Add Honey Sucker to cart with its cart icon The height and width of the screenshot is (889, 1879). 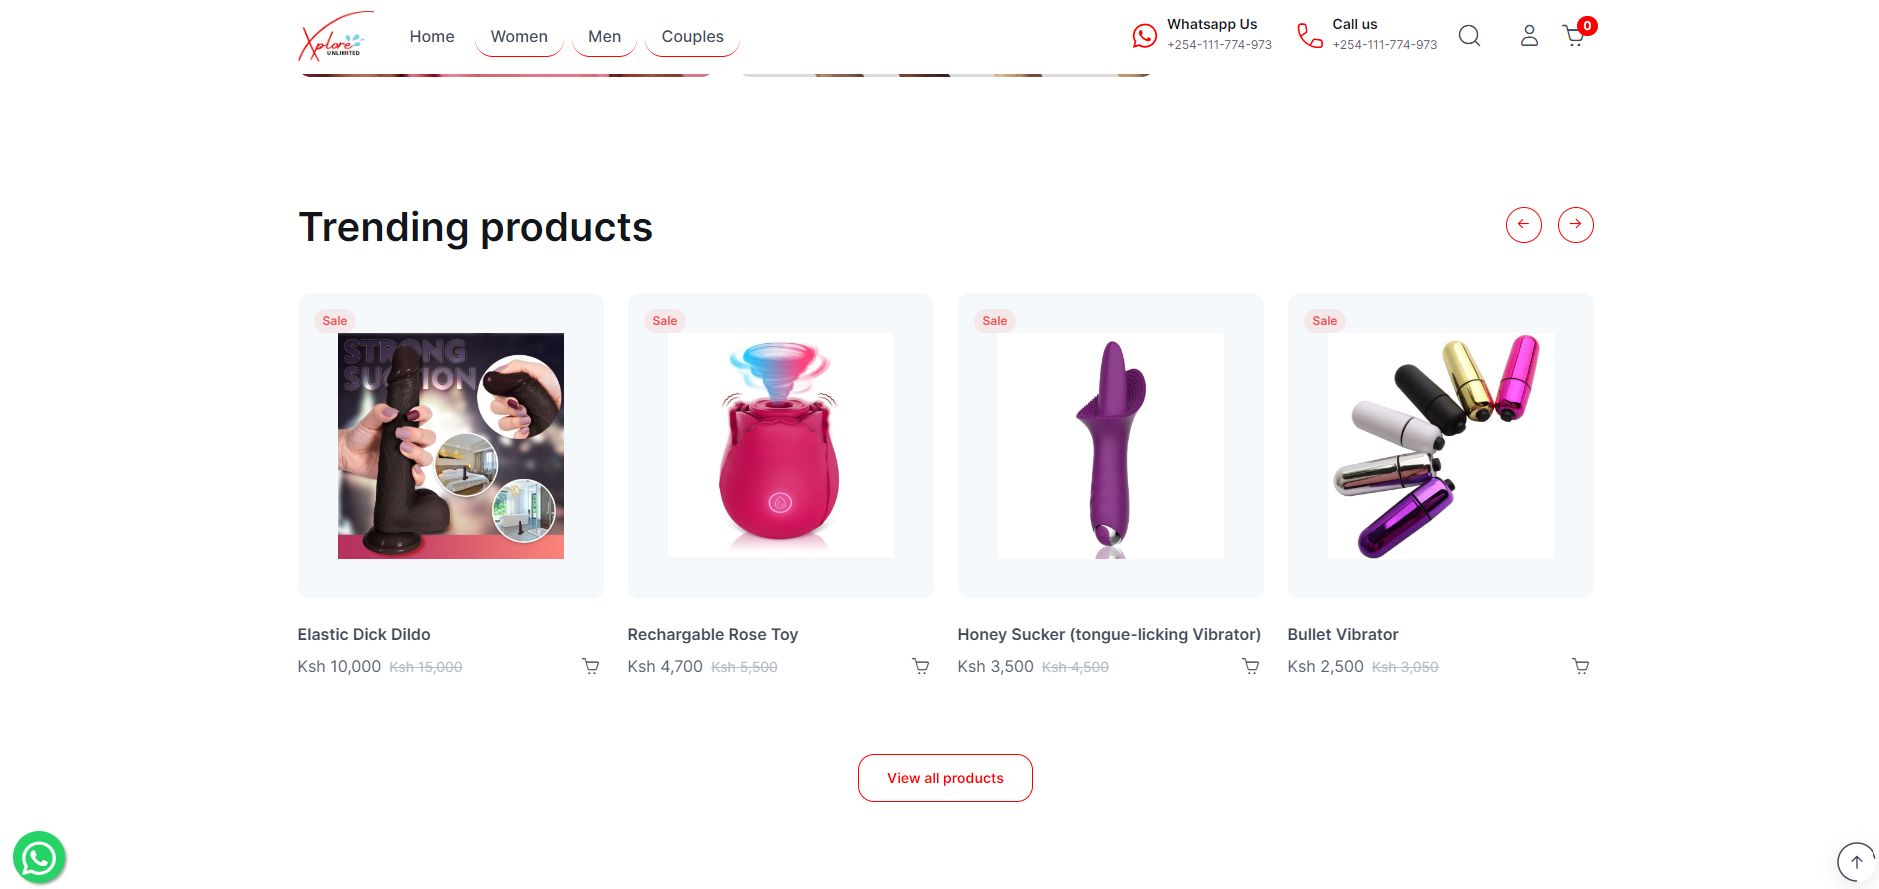click(1251, 666)
